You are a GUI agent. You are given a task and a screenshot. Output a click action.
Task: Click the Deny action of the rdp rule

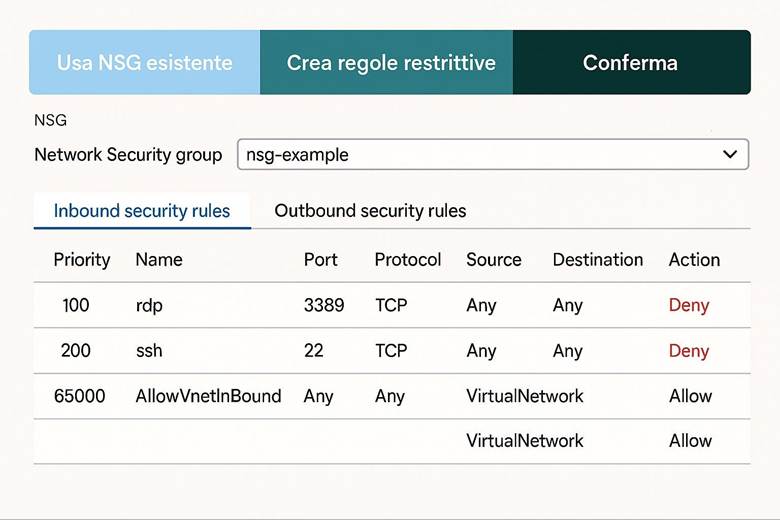tap(689, 305)
